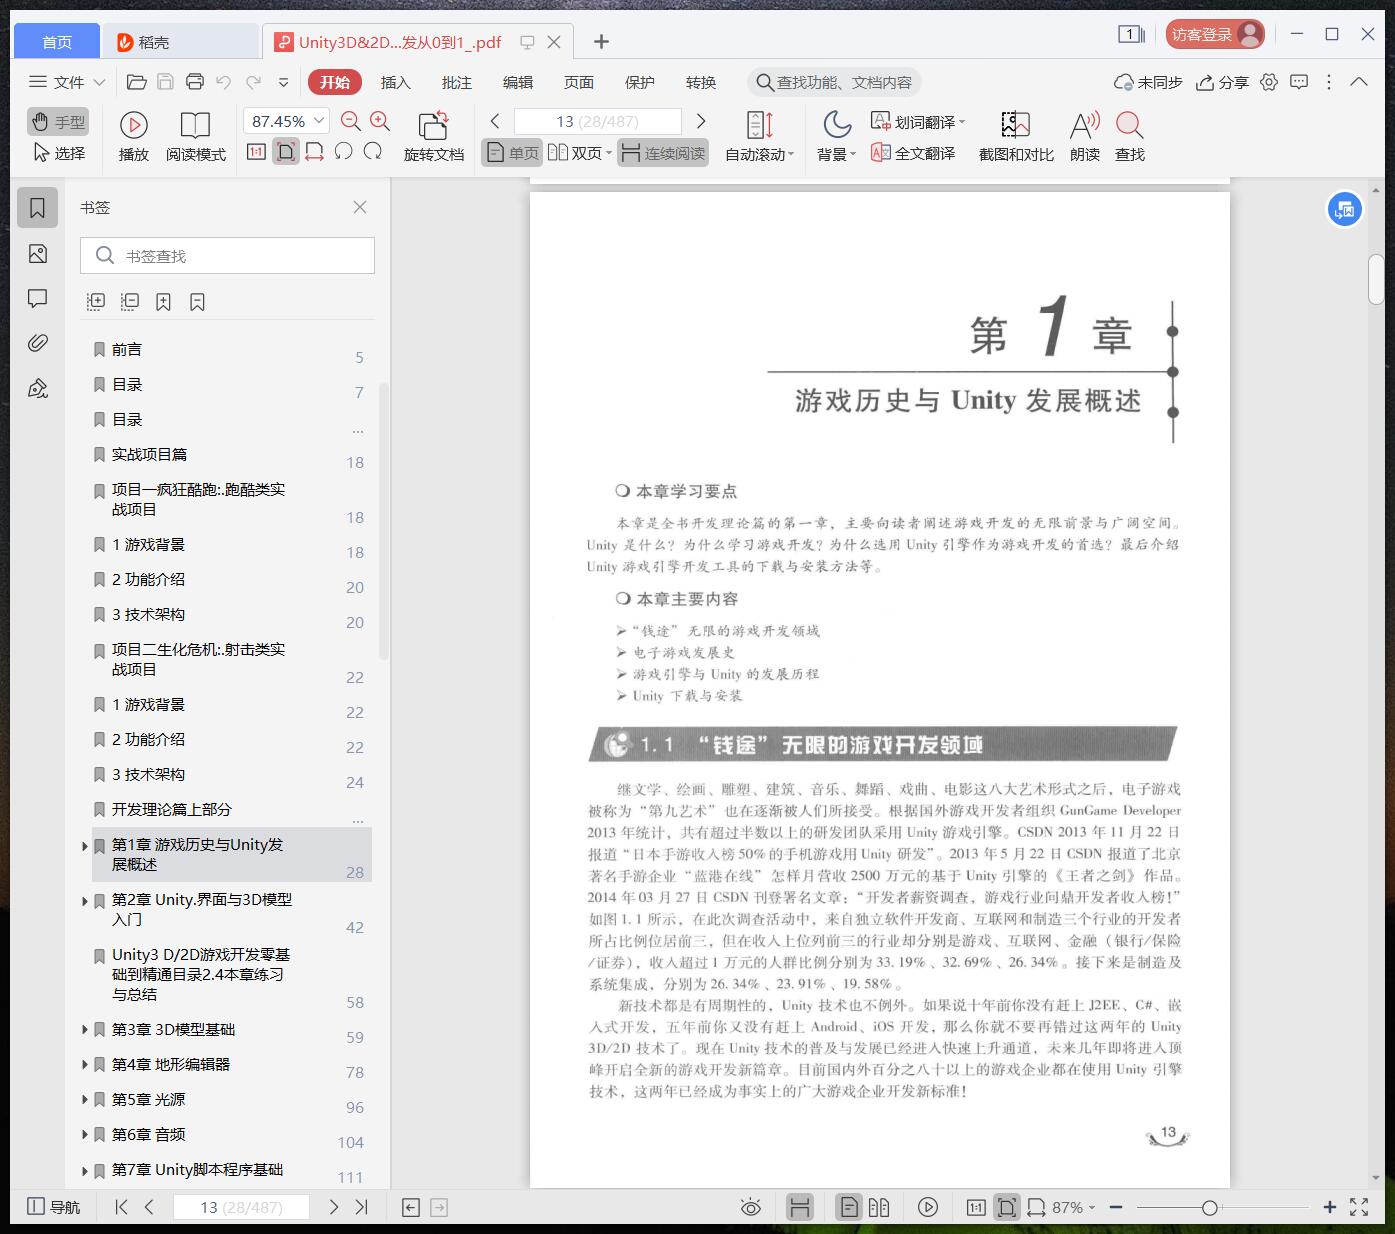1395x1234 pixels.
Task: Click 全文翻译 full text translation
Action: [913, 153]
